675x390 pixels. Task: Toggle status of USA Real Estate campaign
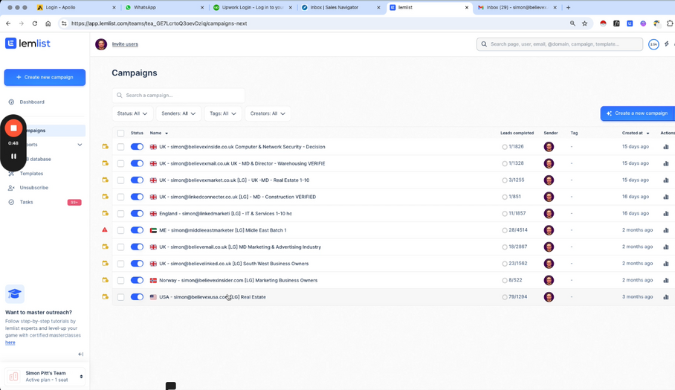pos(137,297)
